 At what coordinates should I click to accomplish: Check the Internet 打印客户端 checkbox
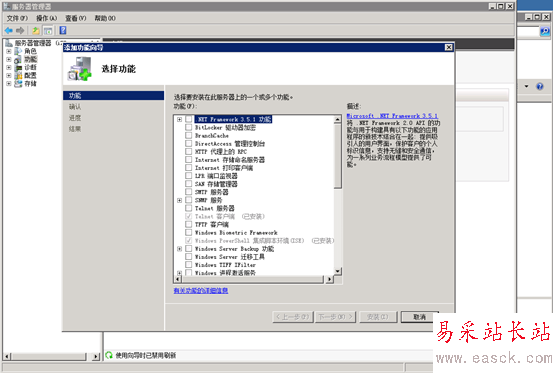[189, 168]
